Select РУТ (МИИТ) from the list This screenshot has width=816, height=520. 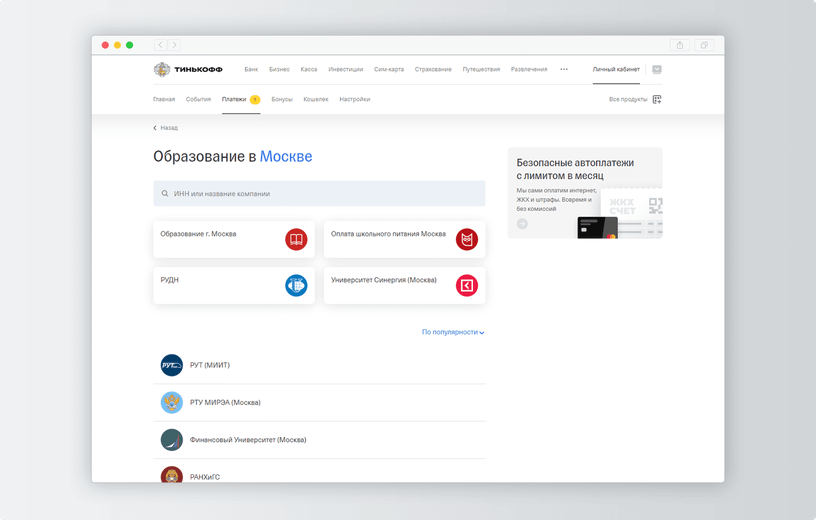319,365
